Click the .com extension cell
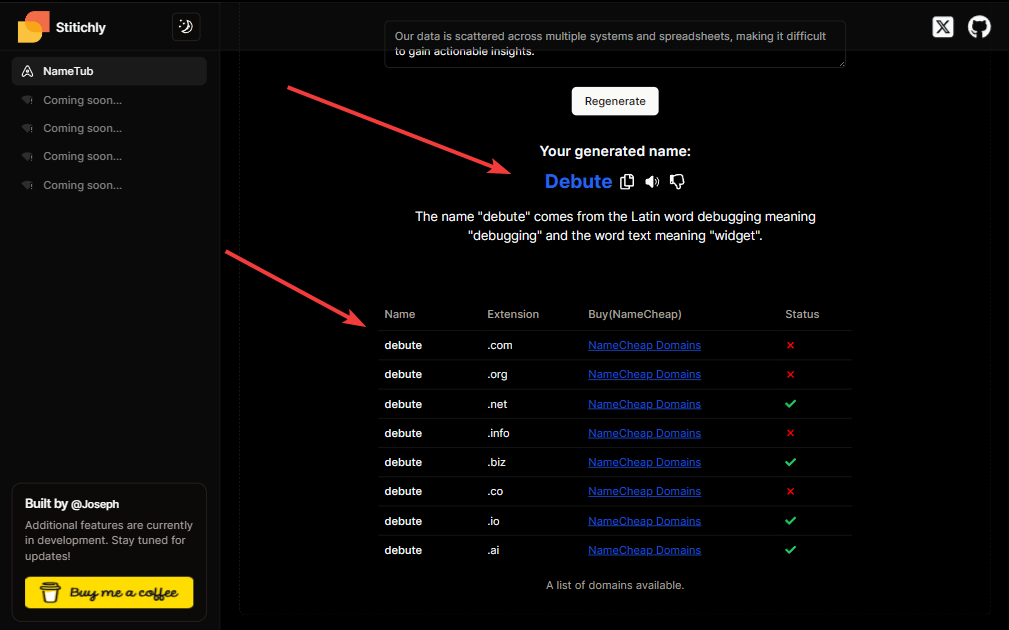The width and height of the screenshot is (1009, 630). click(x=500, y=346)
